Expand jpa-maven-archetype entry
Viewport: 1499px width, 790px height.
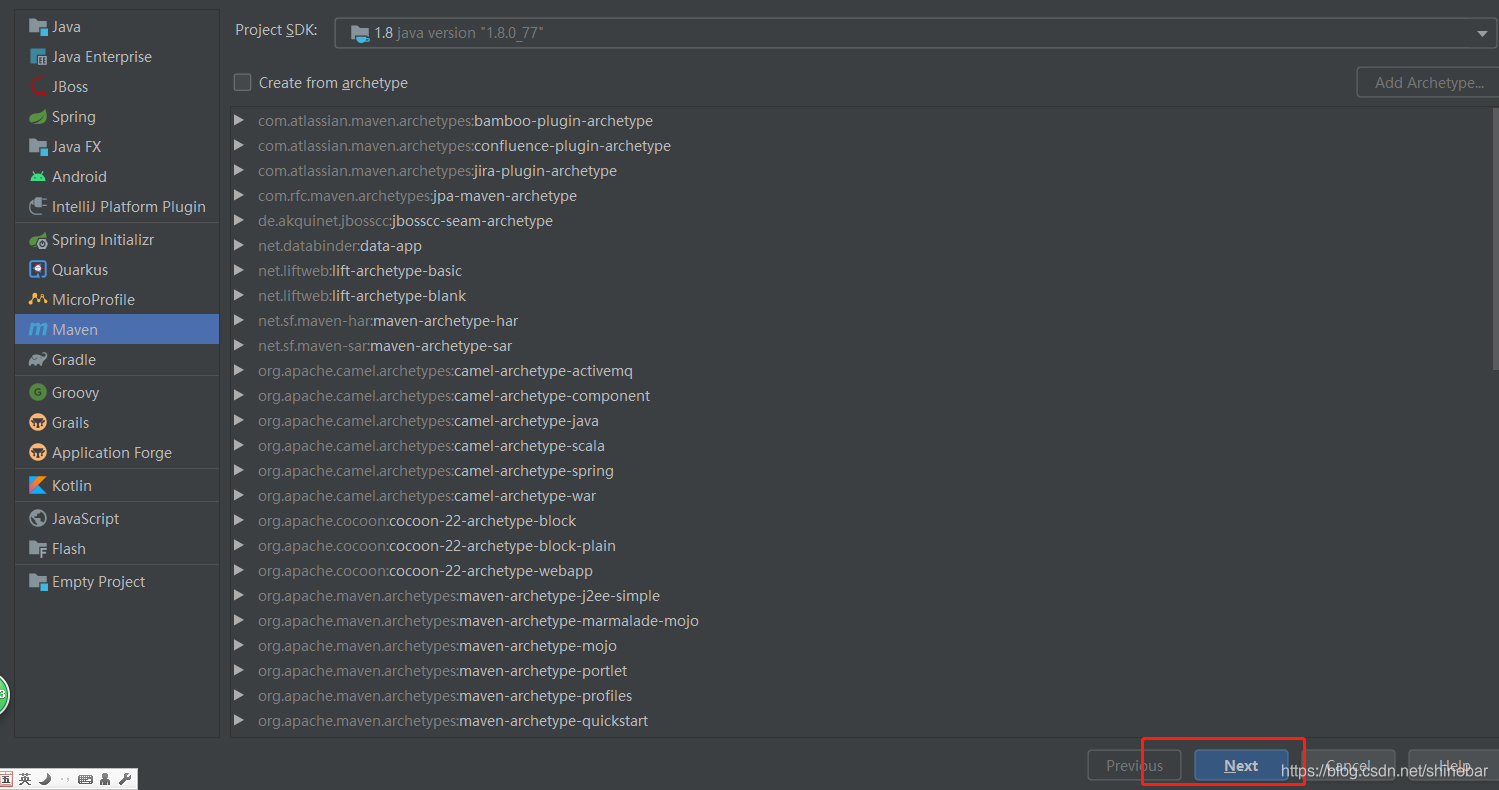click(239, 196)
